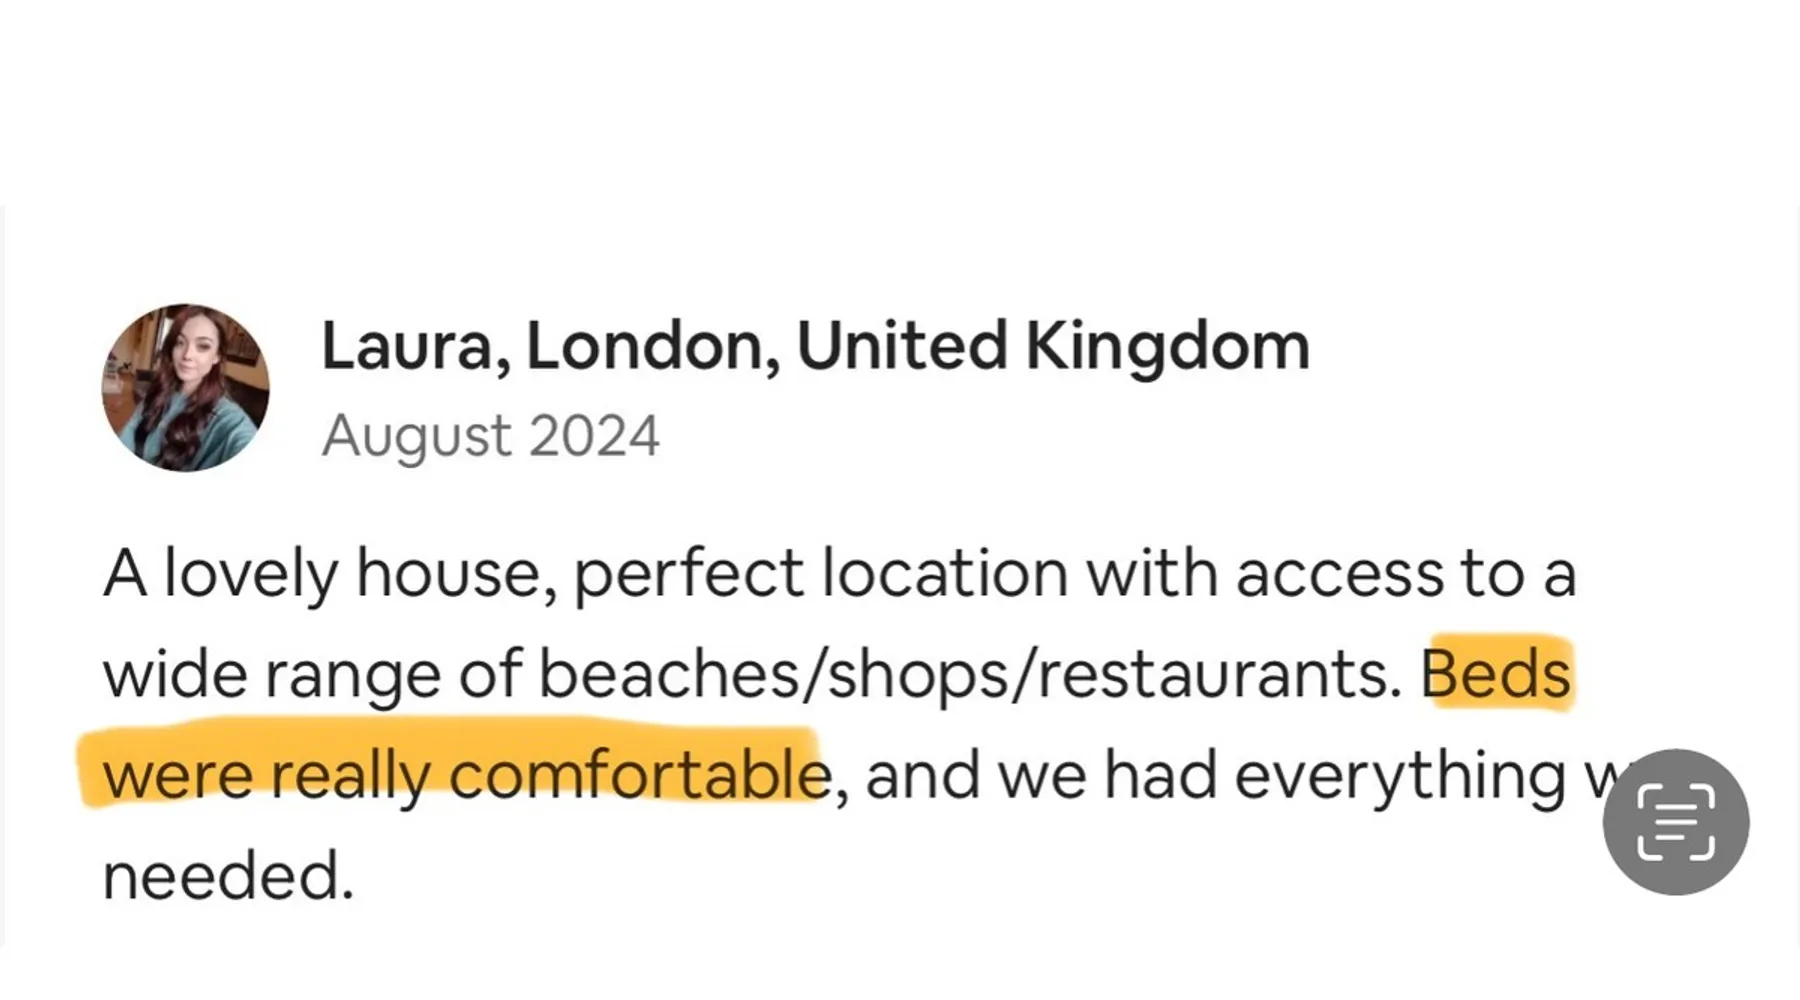The width and height of the screenshot is (1800, 1000).
Task: Click the word 'comfortable' in the highlight
Action: [x=640, y=775]
